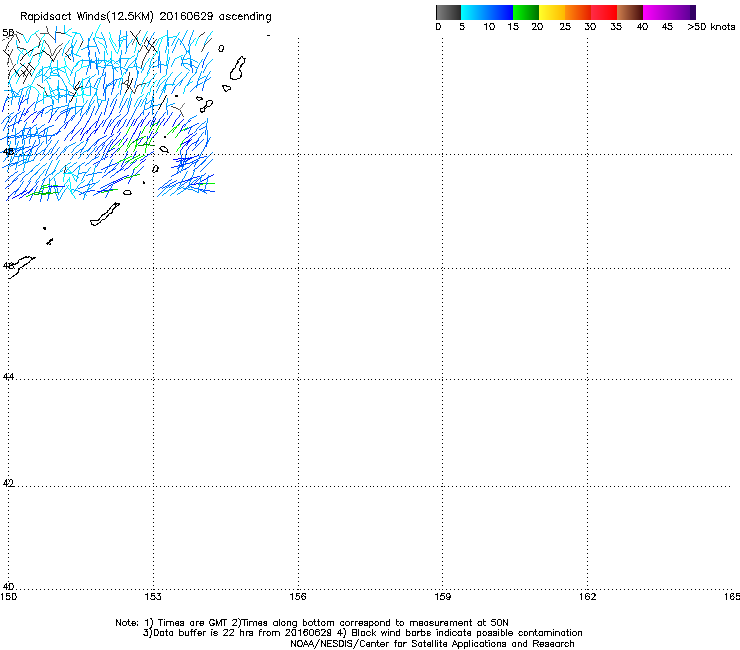Viewport: 740px width, 650px height.
Task: Click longitude label 162
Action: click(x=587, y=597)
